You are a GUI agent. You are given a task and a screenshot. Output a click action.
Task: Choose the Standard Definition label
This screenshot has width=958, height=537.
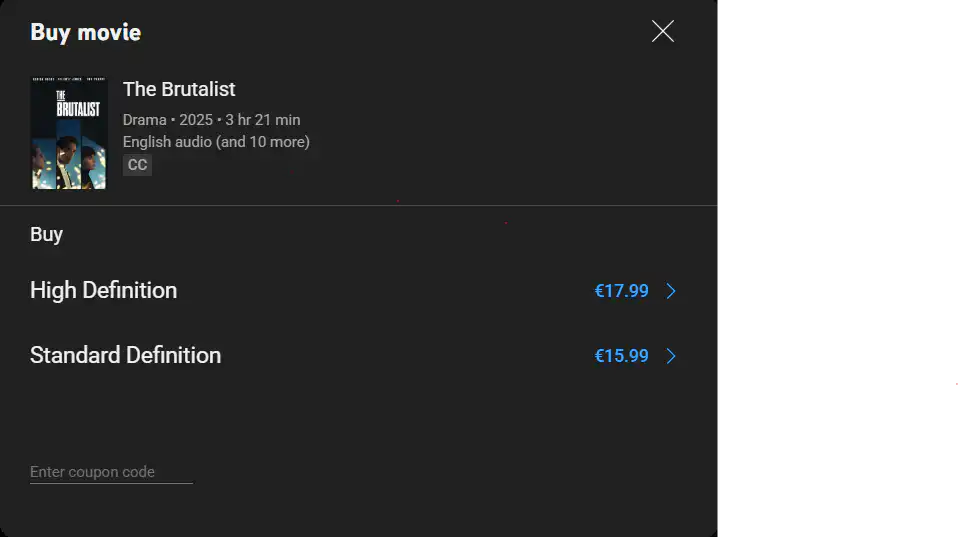pos(125,355)
